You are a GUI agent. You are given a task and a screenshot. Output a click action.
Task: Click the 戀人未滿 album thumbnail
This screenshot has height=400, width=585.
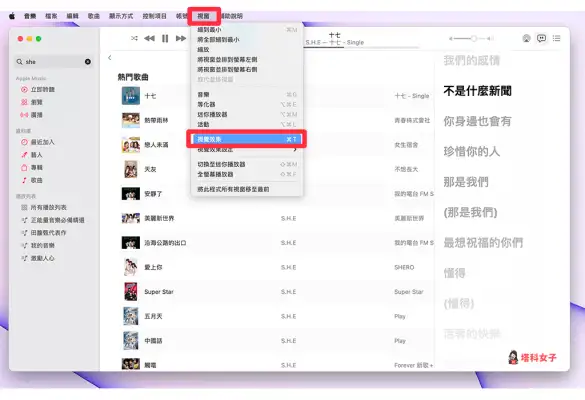pyautogui.click(x=131, y=145)
